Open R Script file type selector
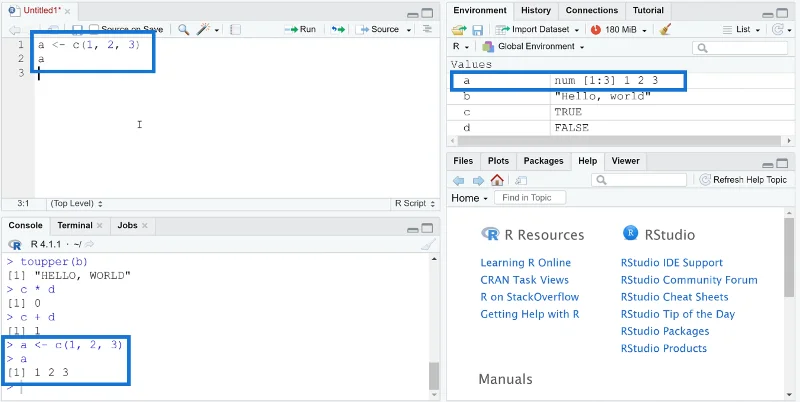Screen dimensions: 800x402 coord(414,204)
